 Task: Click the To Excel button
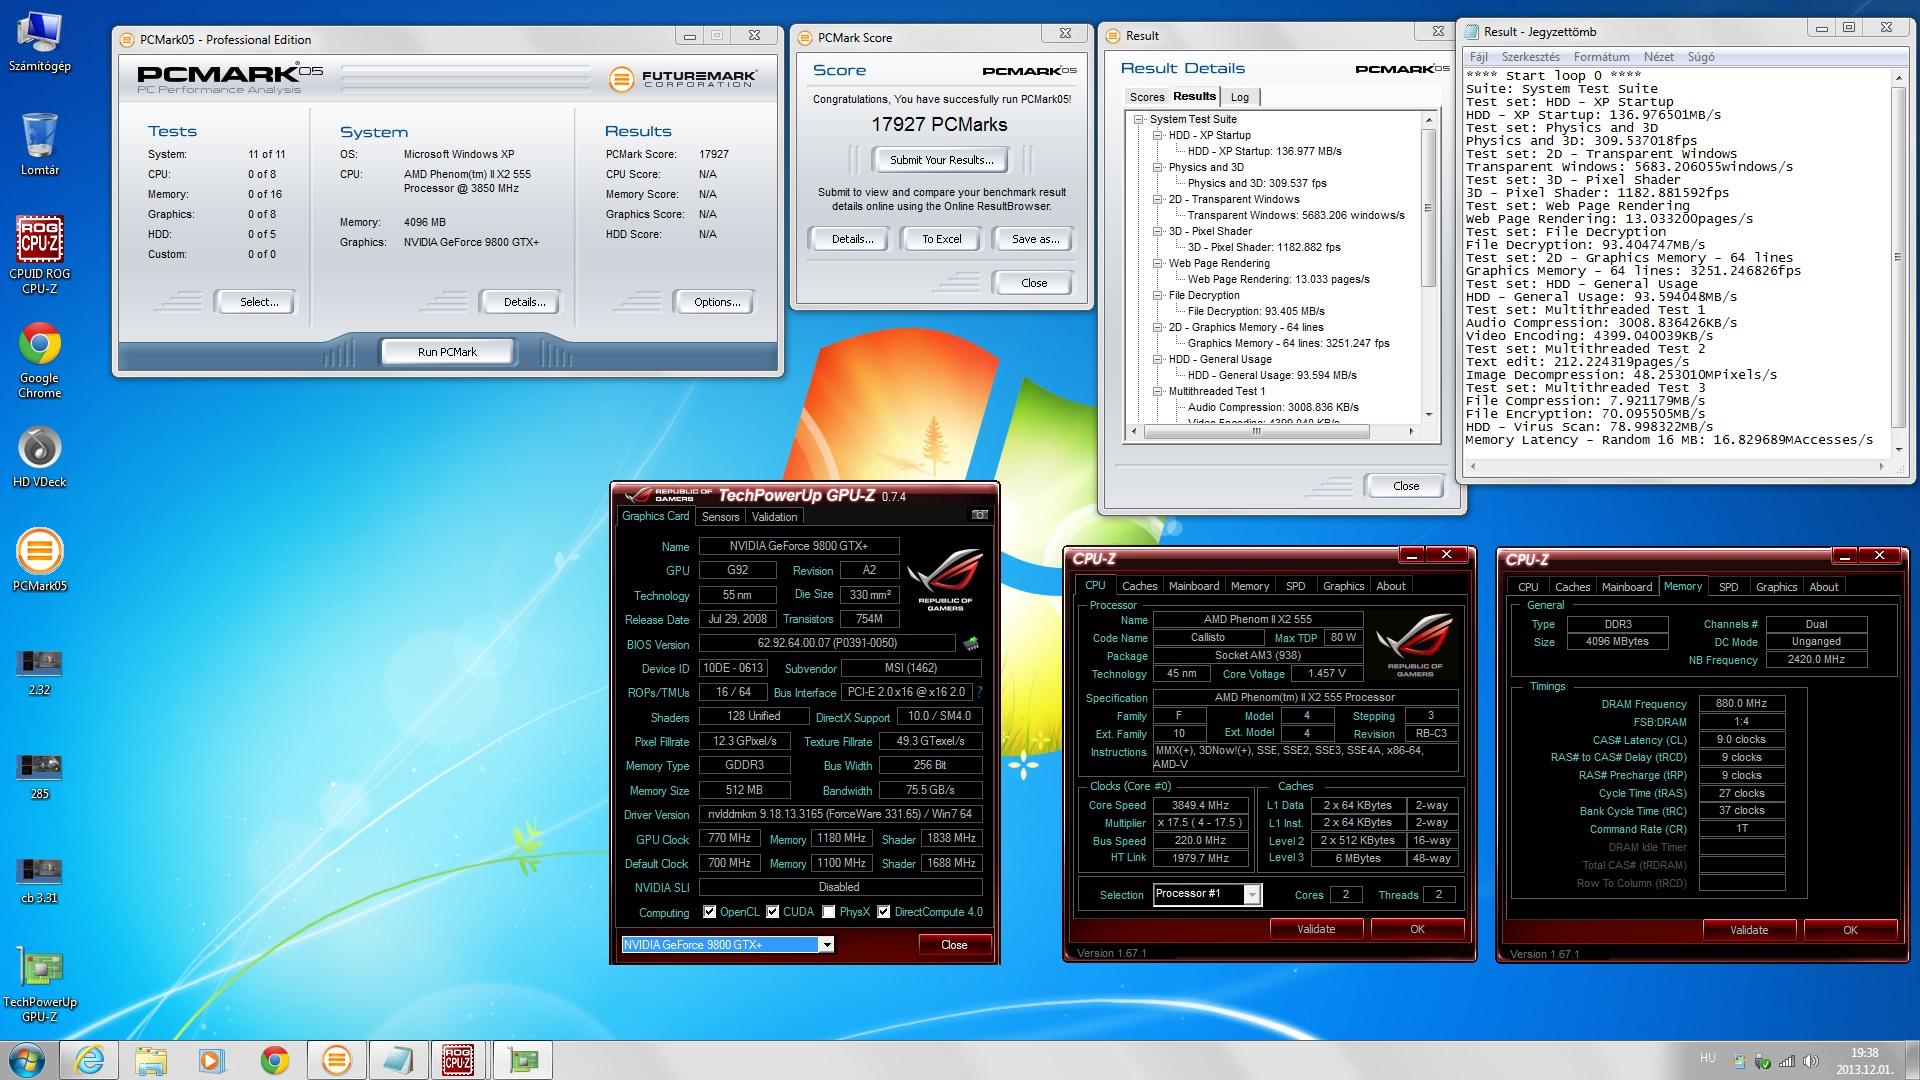941,239
